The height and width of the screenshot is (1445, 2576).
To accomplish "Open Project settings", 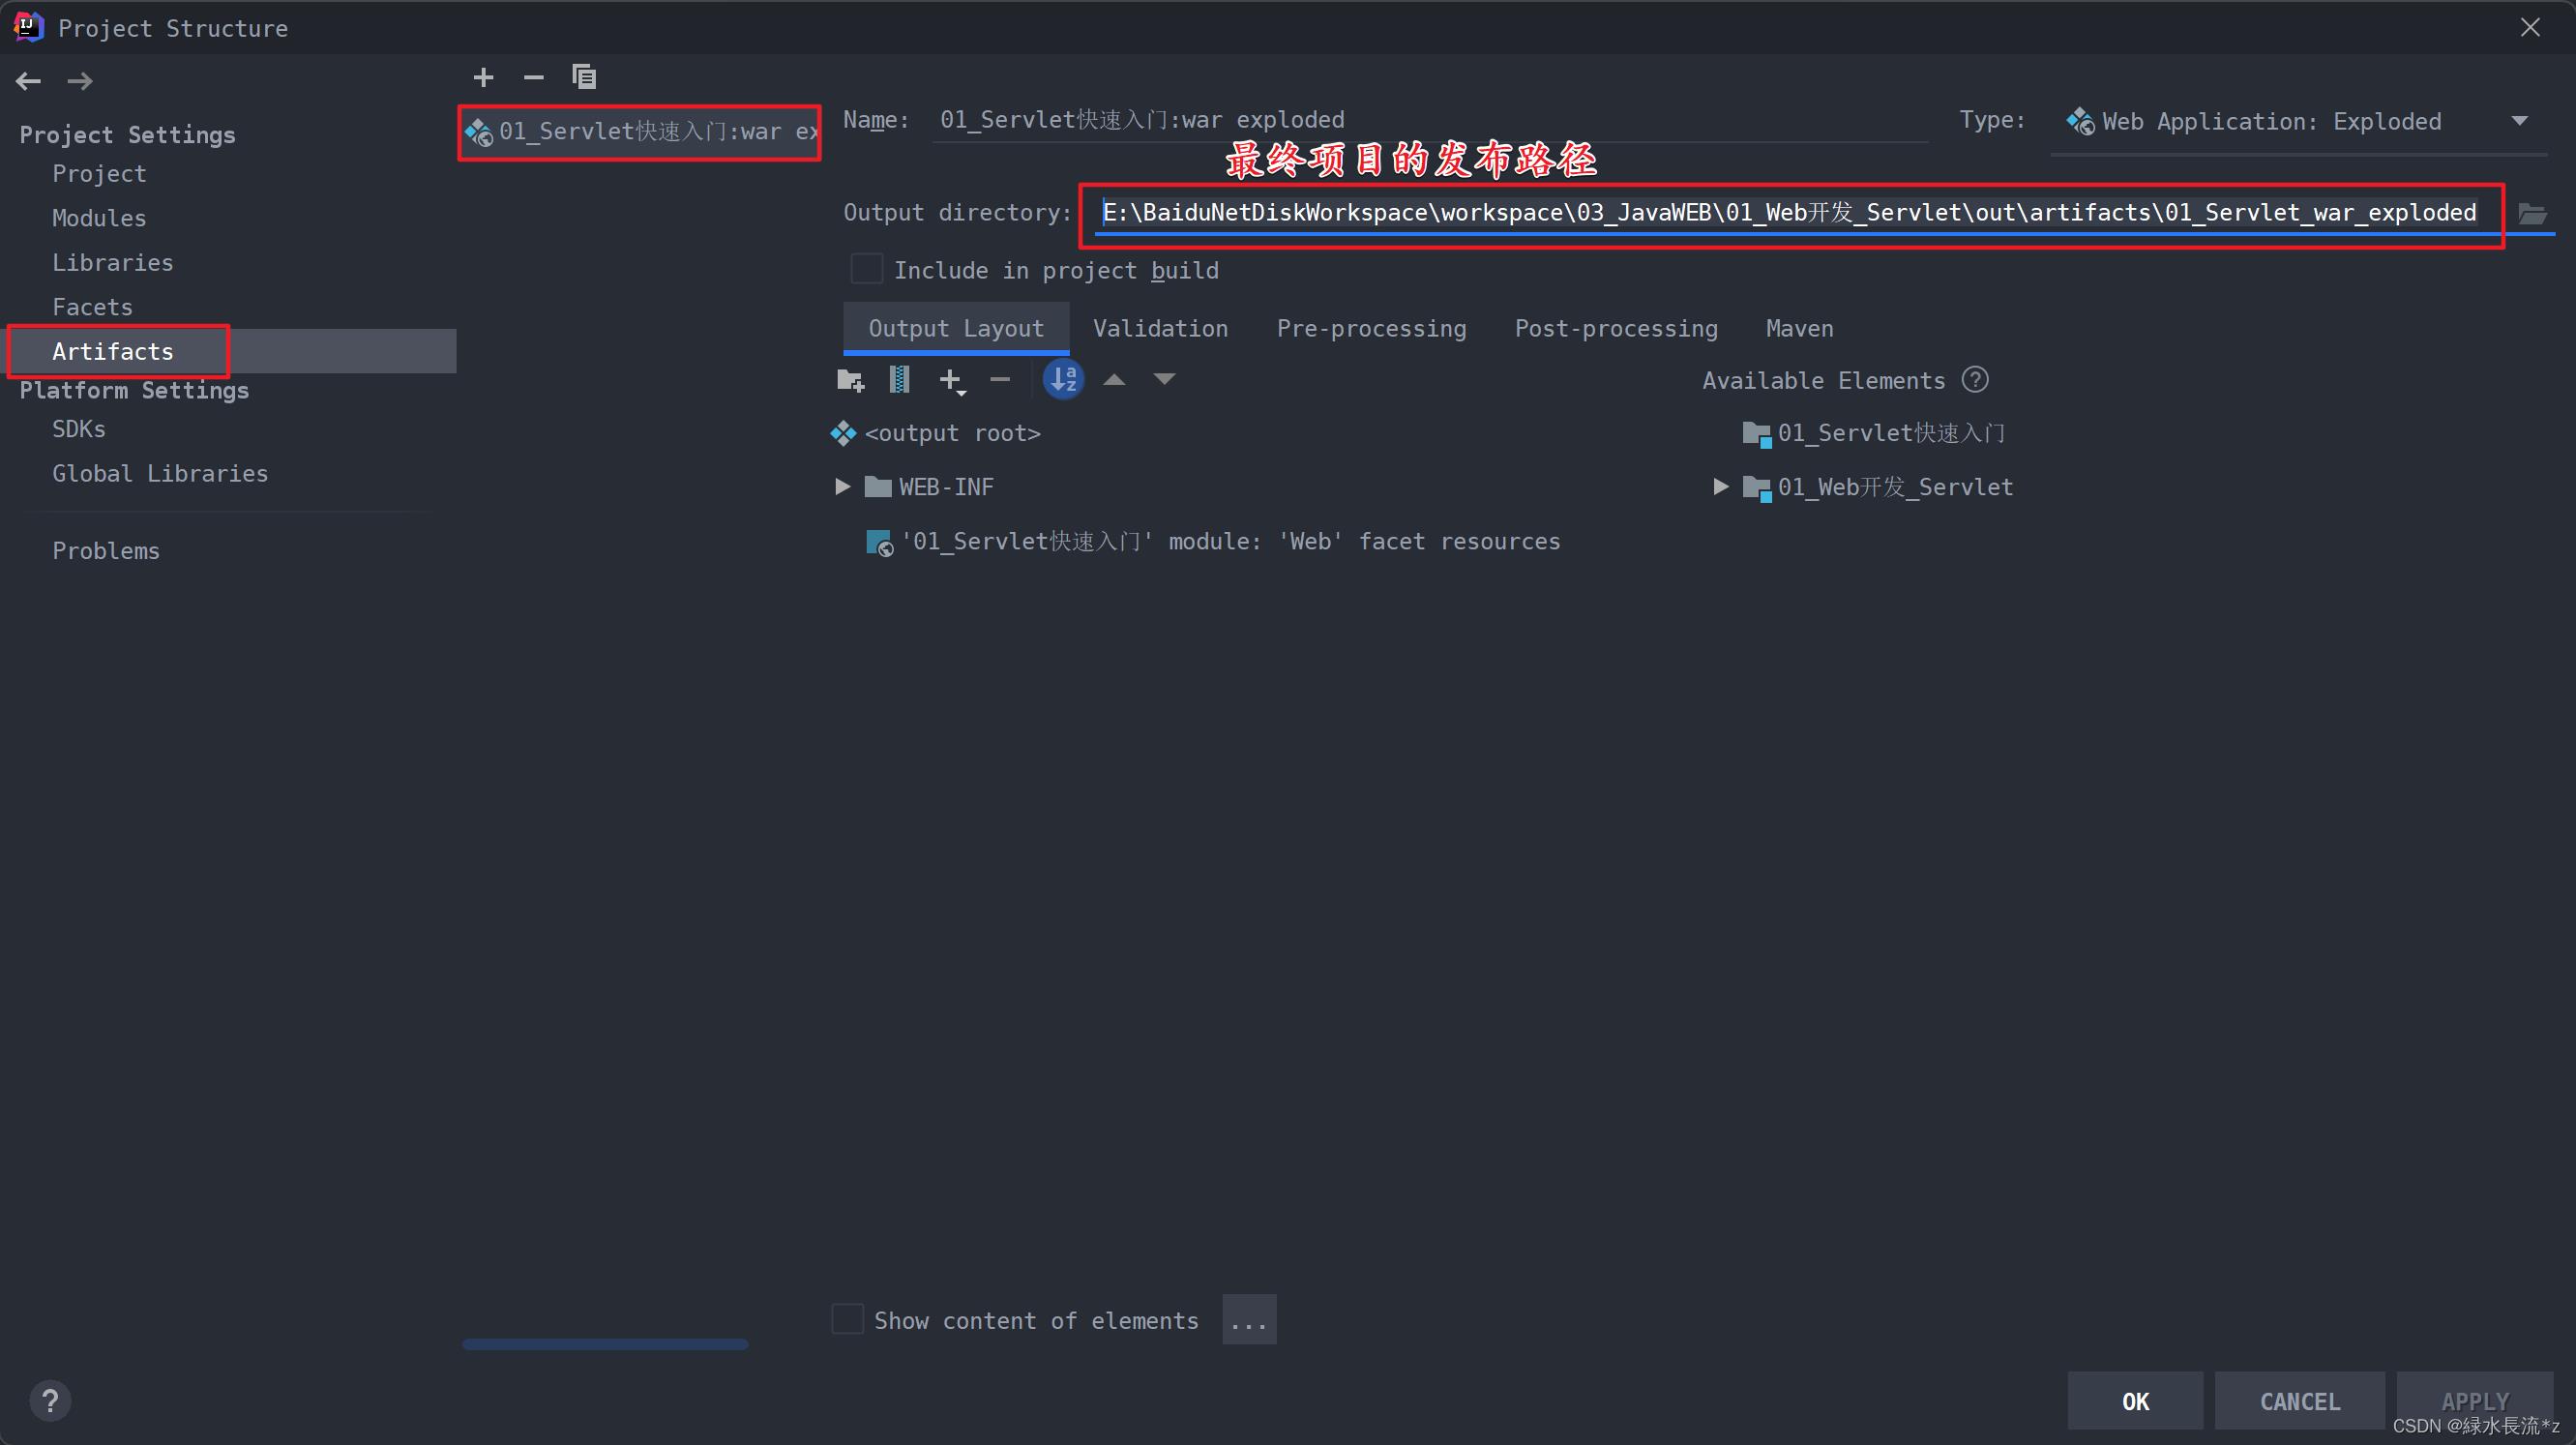I will 99,174.
